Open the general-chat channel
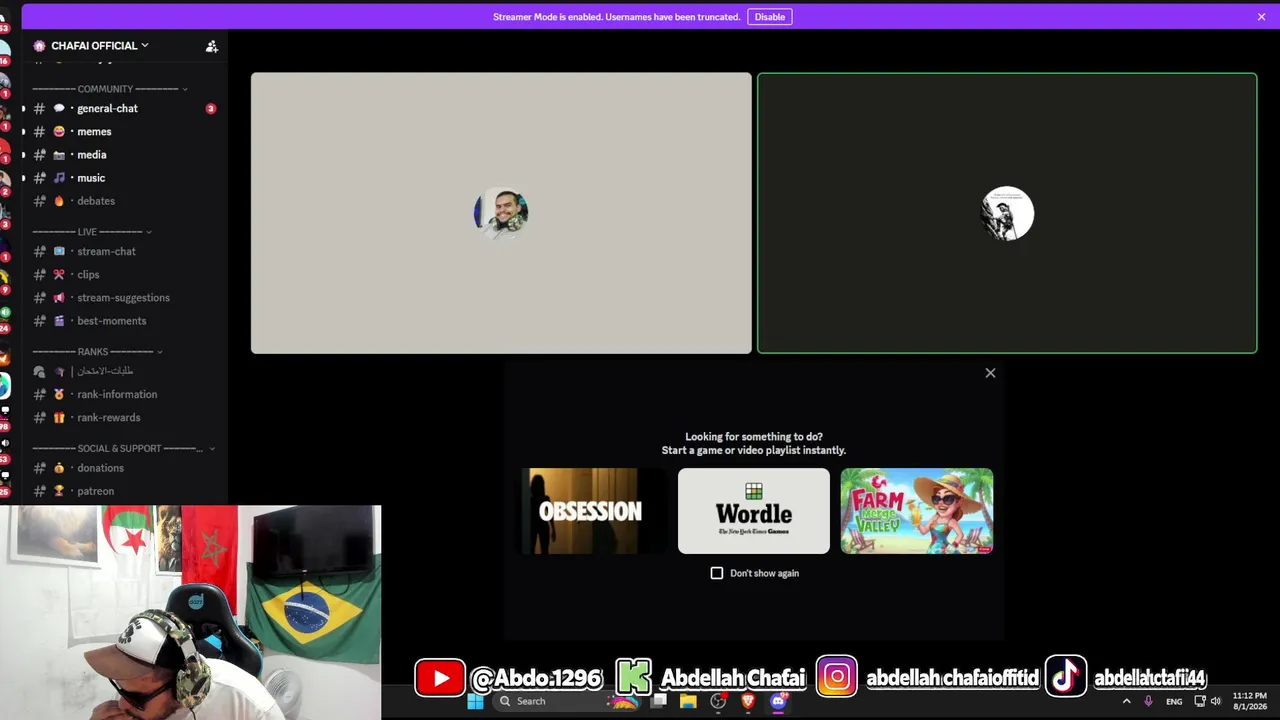Screen dimensions: 1280x720 pos(125,108)
